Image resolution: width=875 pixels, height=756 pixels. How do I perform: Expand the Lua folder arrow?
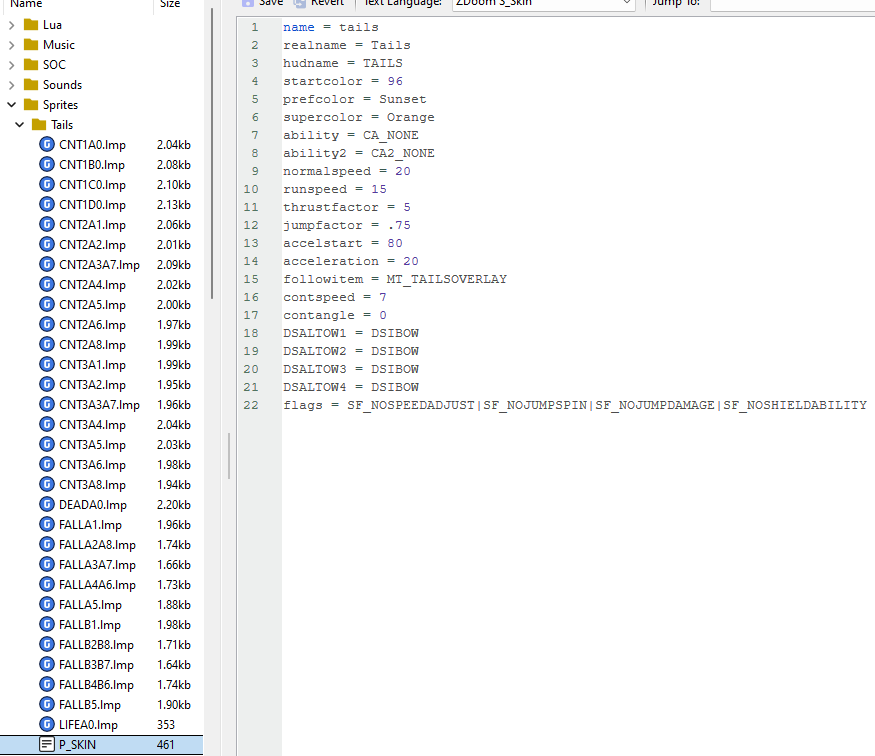tap(11, 25)
